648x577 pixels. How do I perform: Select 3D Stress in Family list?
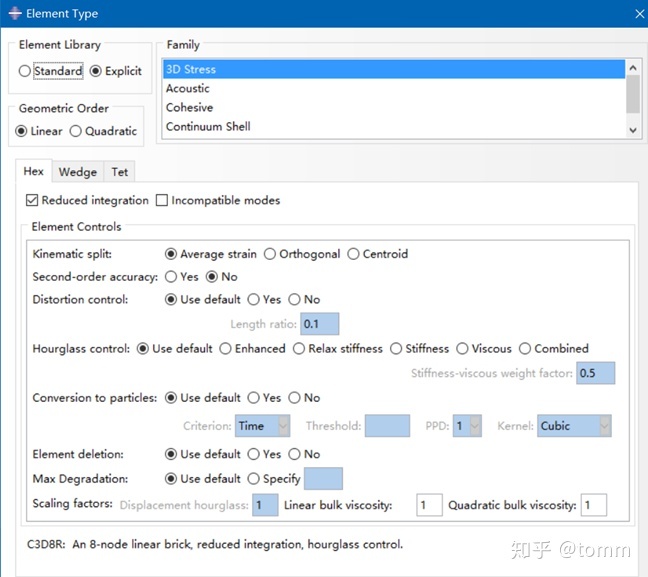(x=394, y=69)
